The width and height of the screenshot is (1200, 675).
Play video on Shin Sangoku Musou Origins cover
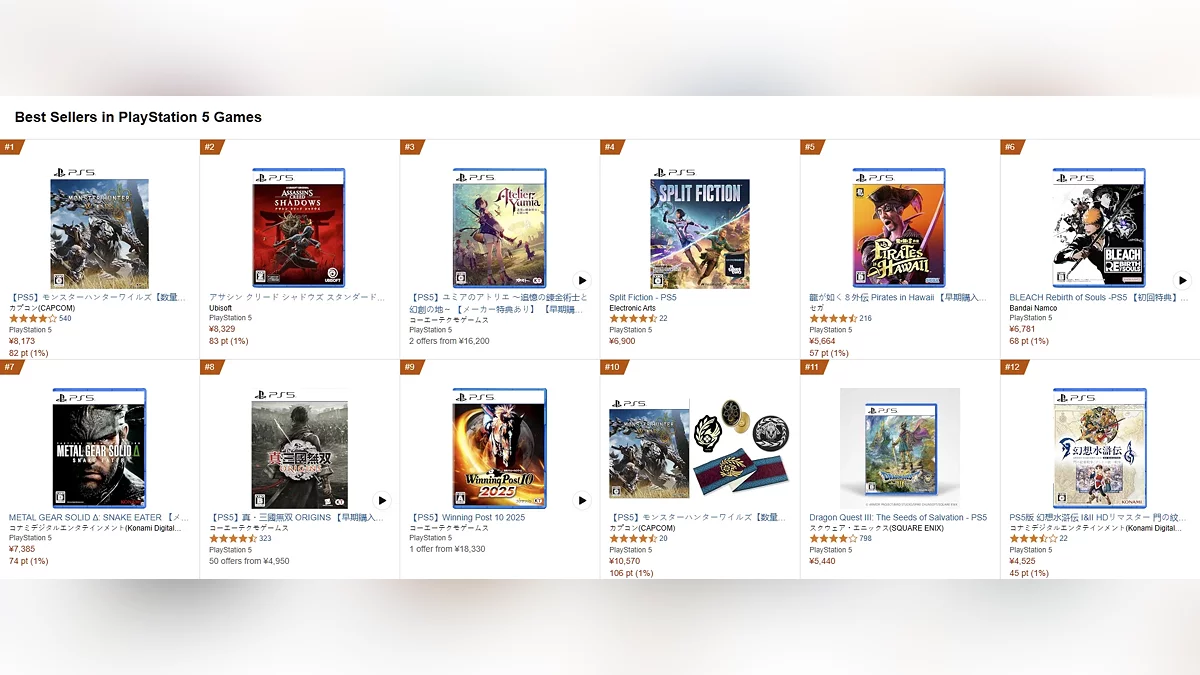382,500
